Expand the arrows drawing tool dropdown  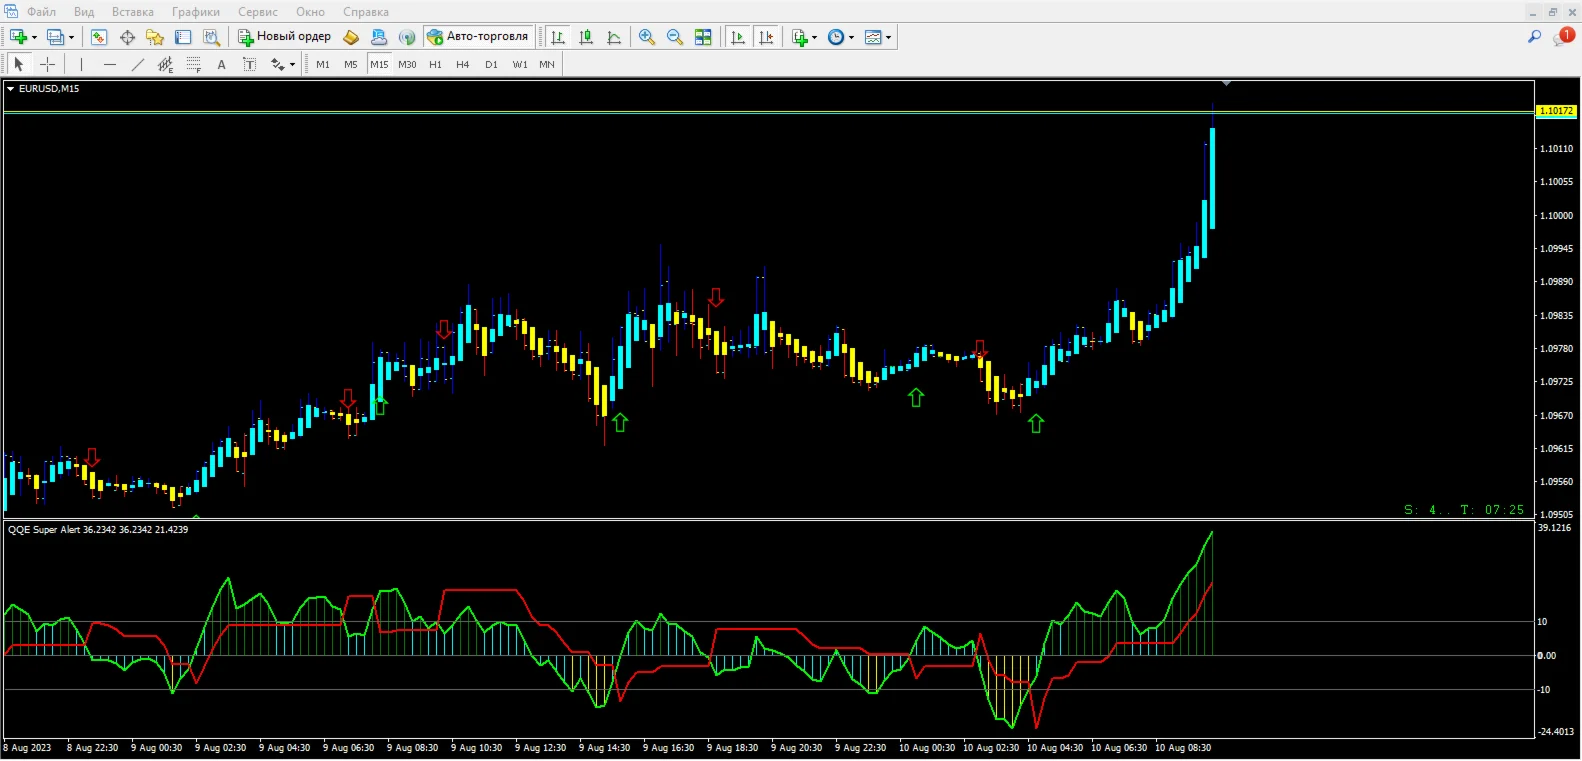[292, 65]
